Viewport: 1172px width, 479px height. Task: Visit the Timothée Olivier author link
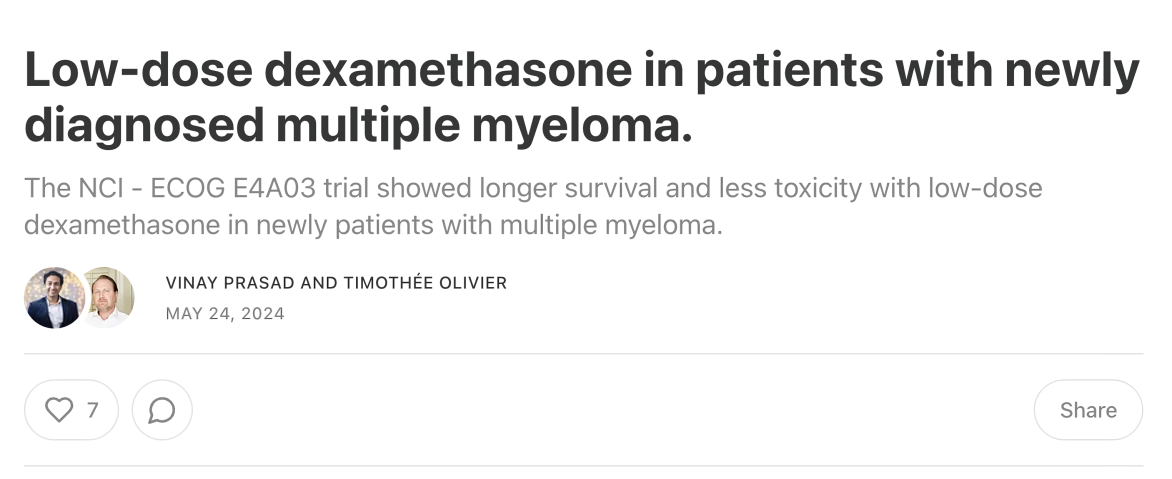[425, 283]
